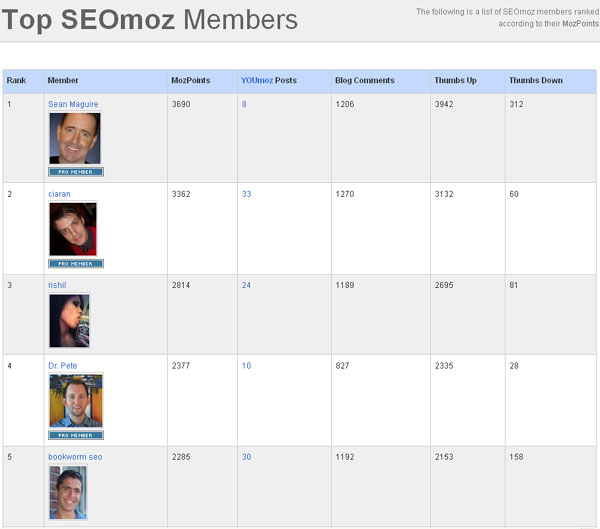Click ciaran's avatar image

point(73,229)
